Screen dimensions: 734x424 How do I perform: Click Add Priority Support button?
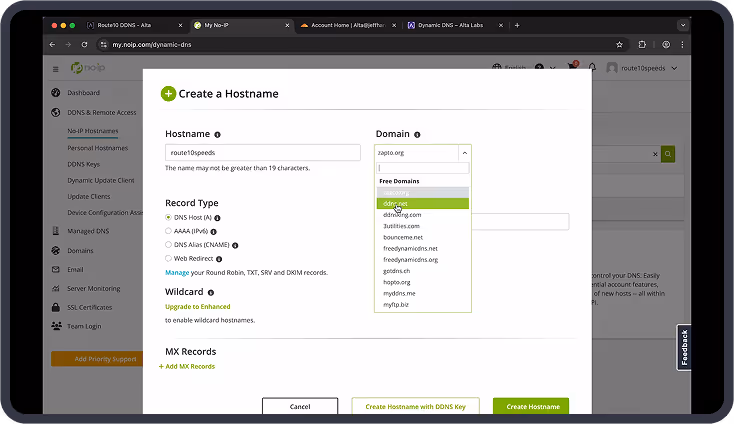(x=97, y=359)
